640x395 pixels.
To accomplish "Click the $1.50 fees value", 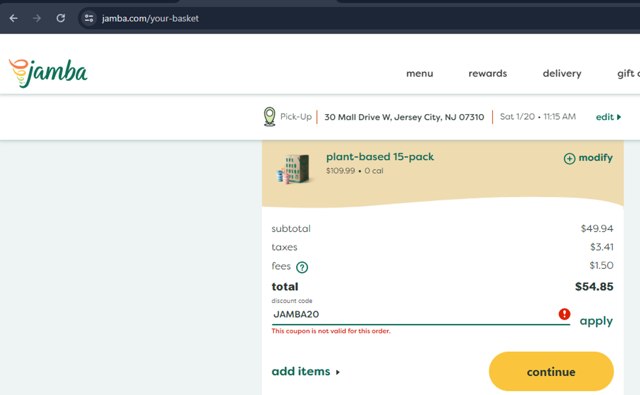I will pyautogui.click(x=601, y=266).
